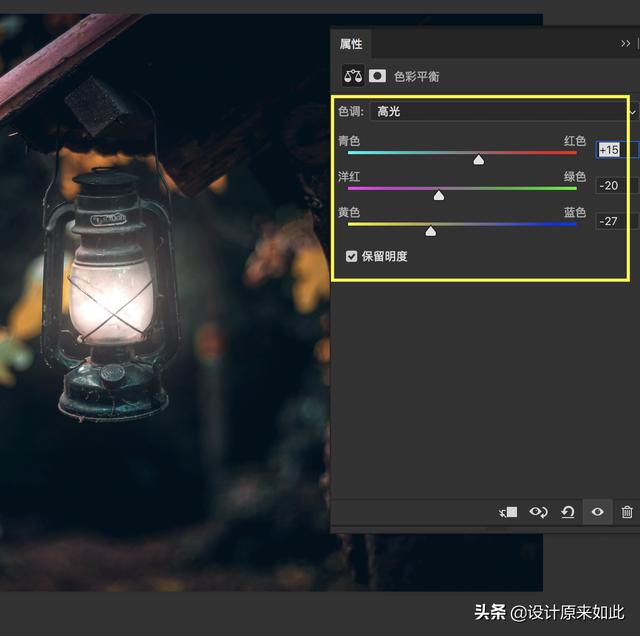
Task: Click the clip to layer icon
Action: [508, 512]
